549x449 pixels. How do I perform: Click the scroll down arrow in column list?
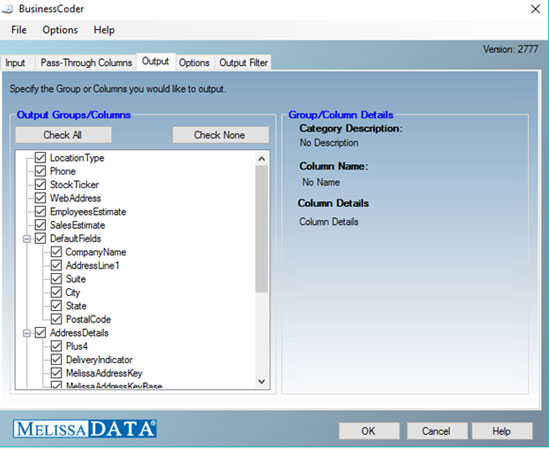click(262, 381)
